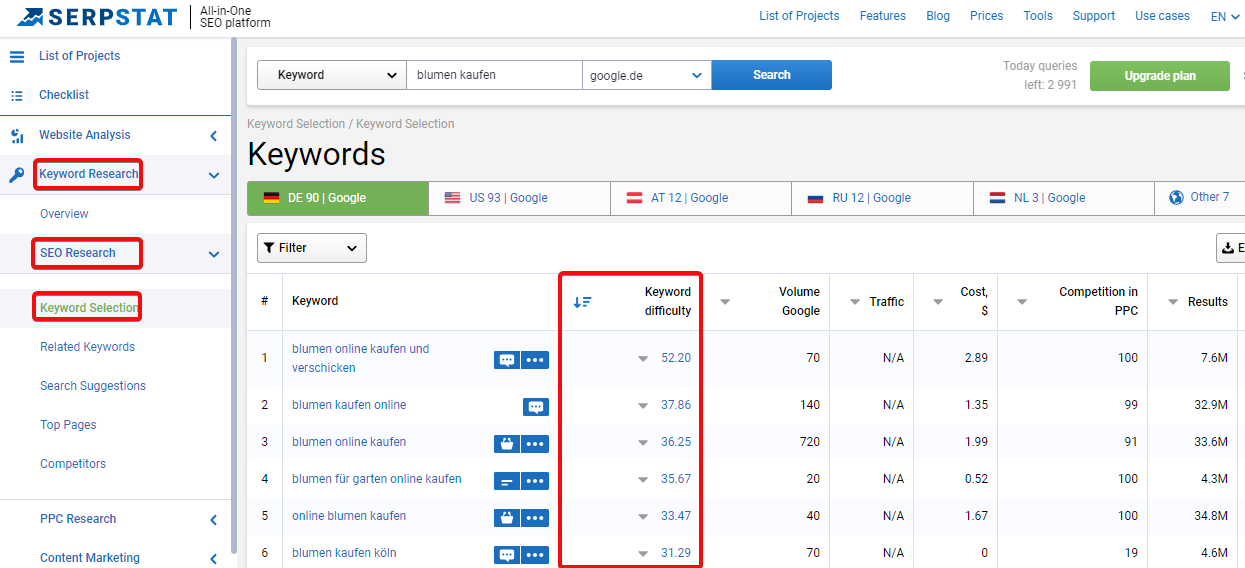Click difficulty value 36.25
This screenshot has width=1245, height=568.
(x=676, y=442)
